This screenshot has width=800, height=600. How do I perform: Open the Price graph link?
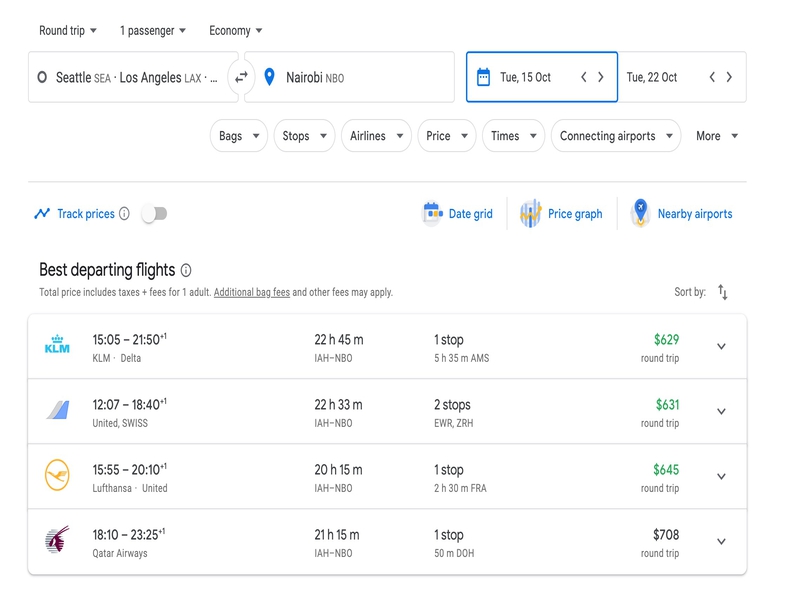point(575,214)
